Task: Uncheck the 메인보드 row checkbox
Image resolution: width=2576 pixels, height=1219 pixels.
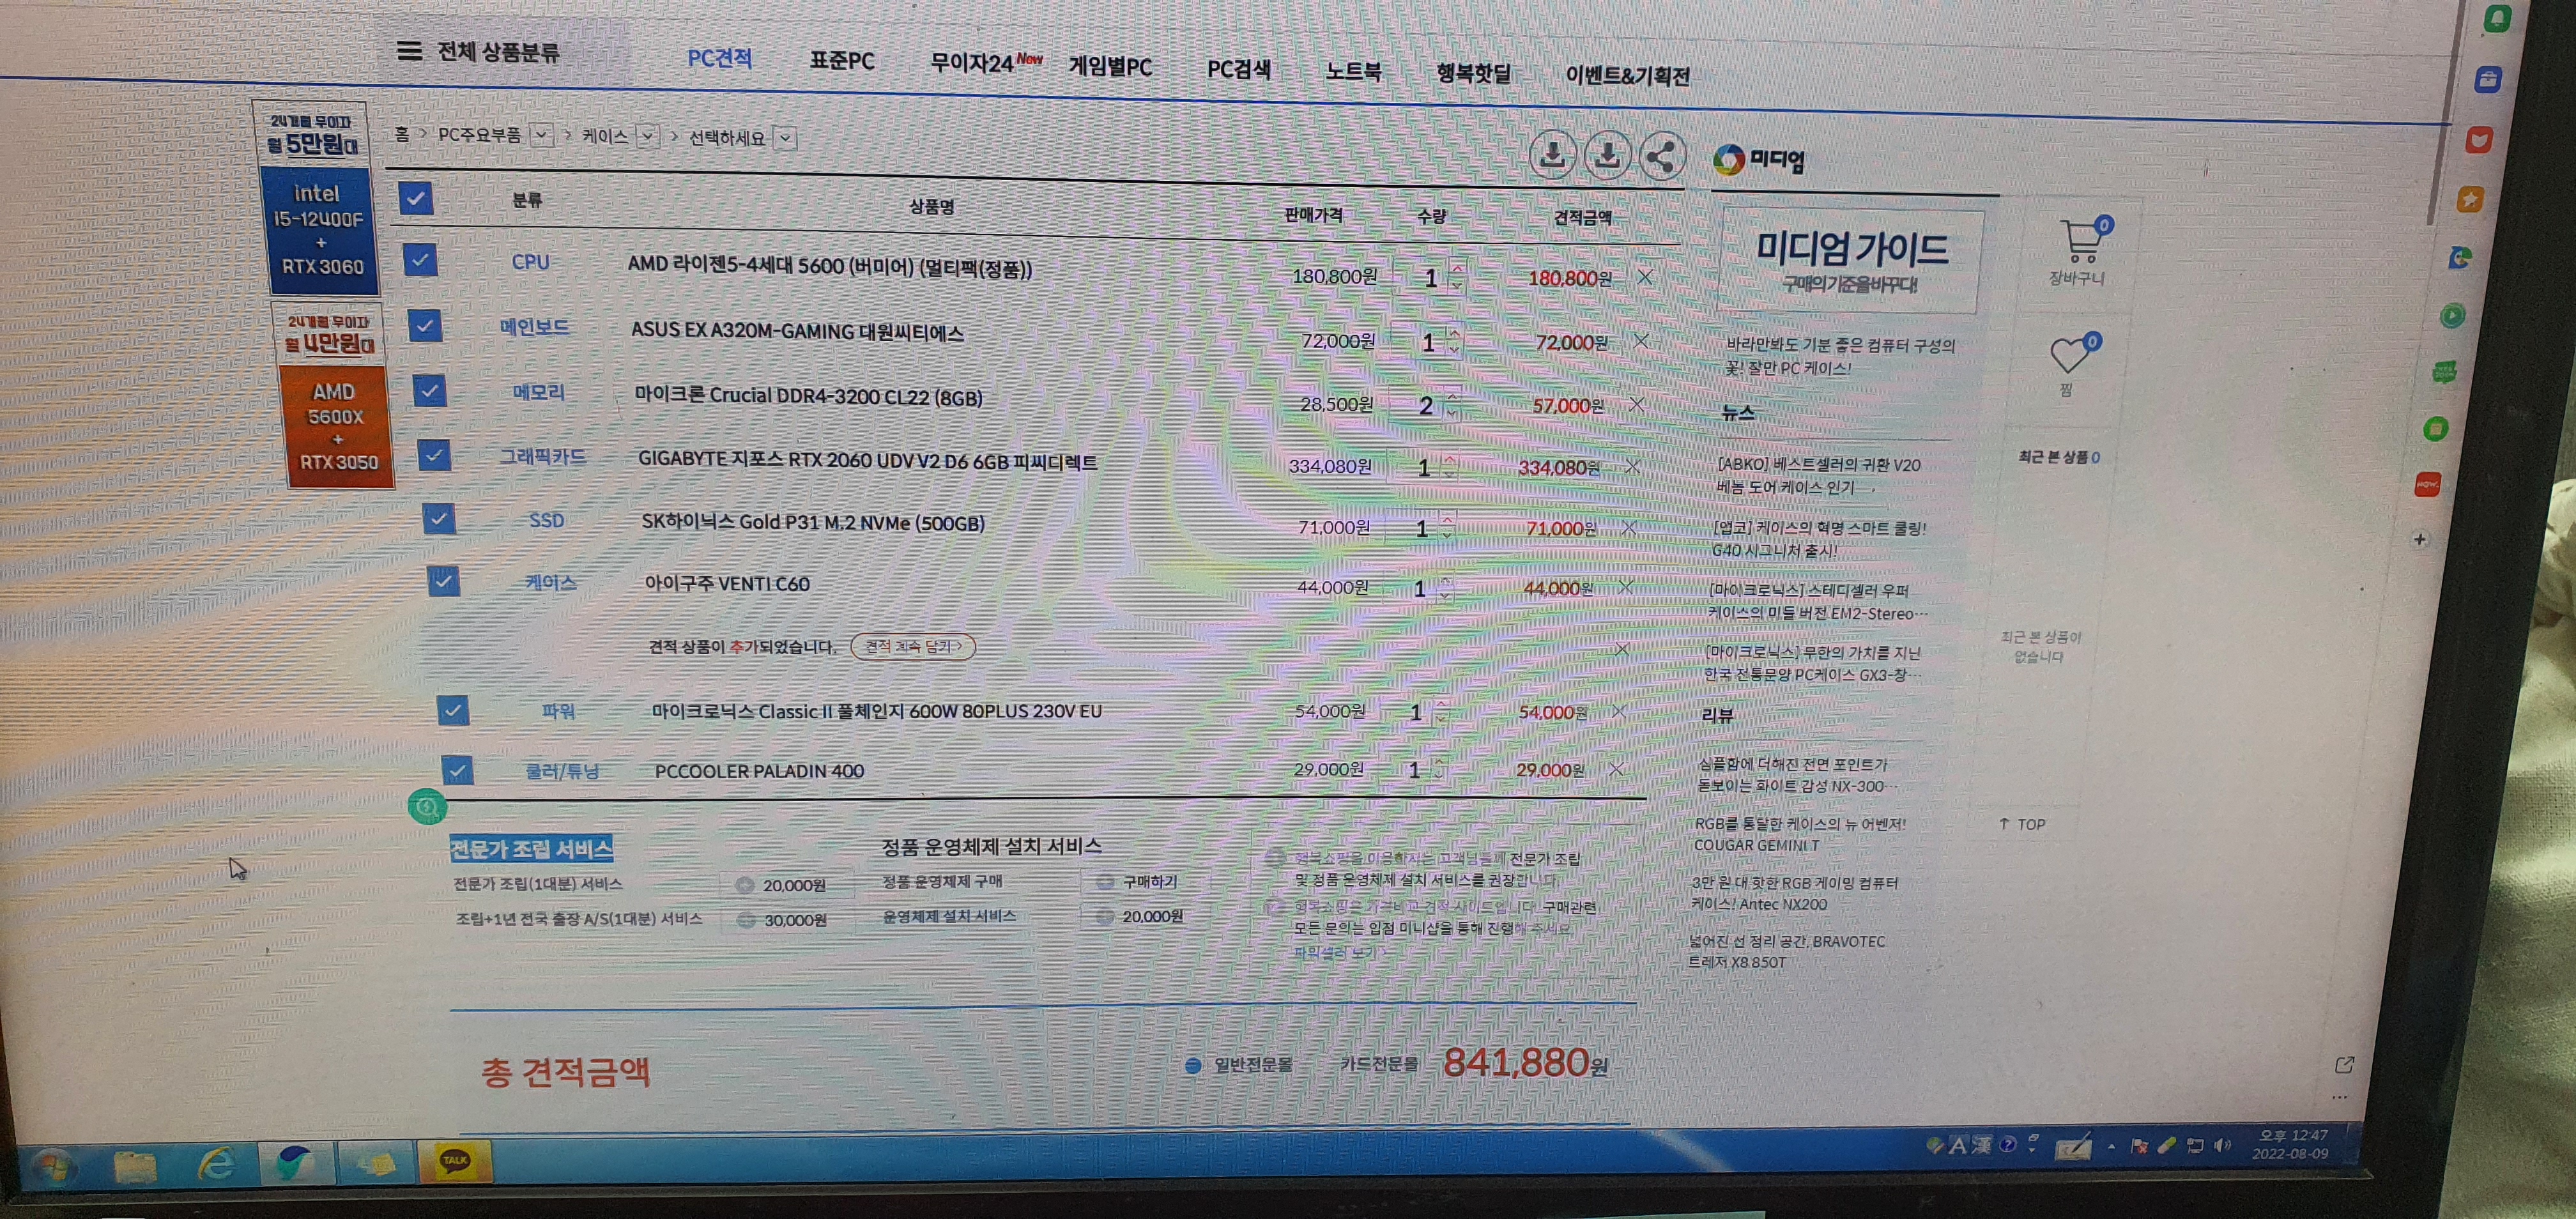Action: 424,325
